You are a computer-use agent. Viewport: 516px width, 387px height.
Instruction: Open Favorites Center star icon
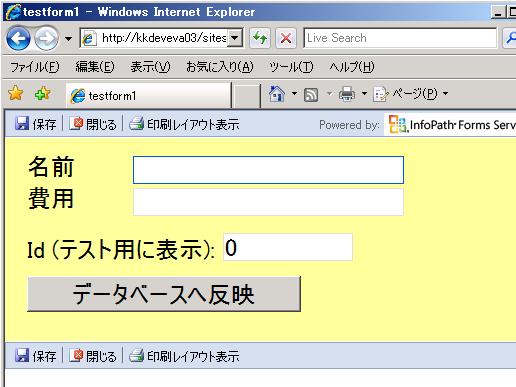16,93
